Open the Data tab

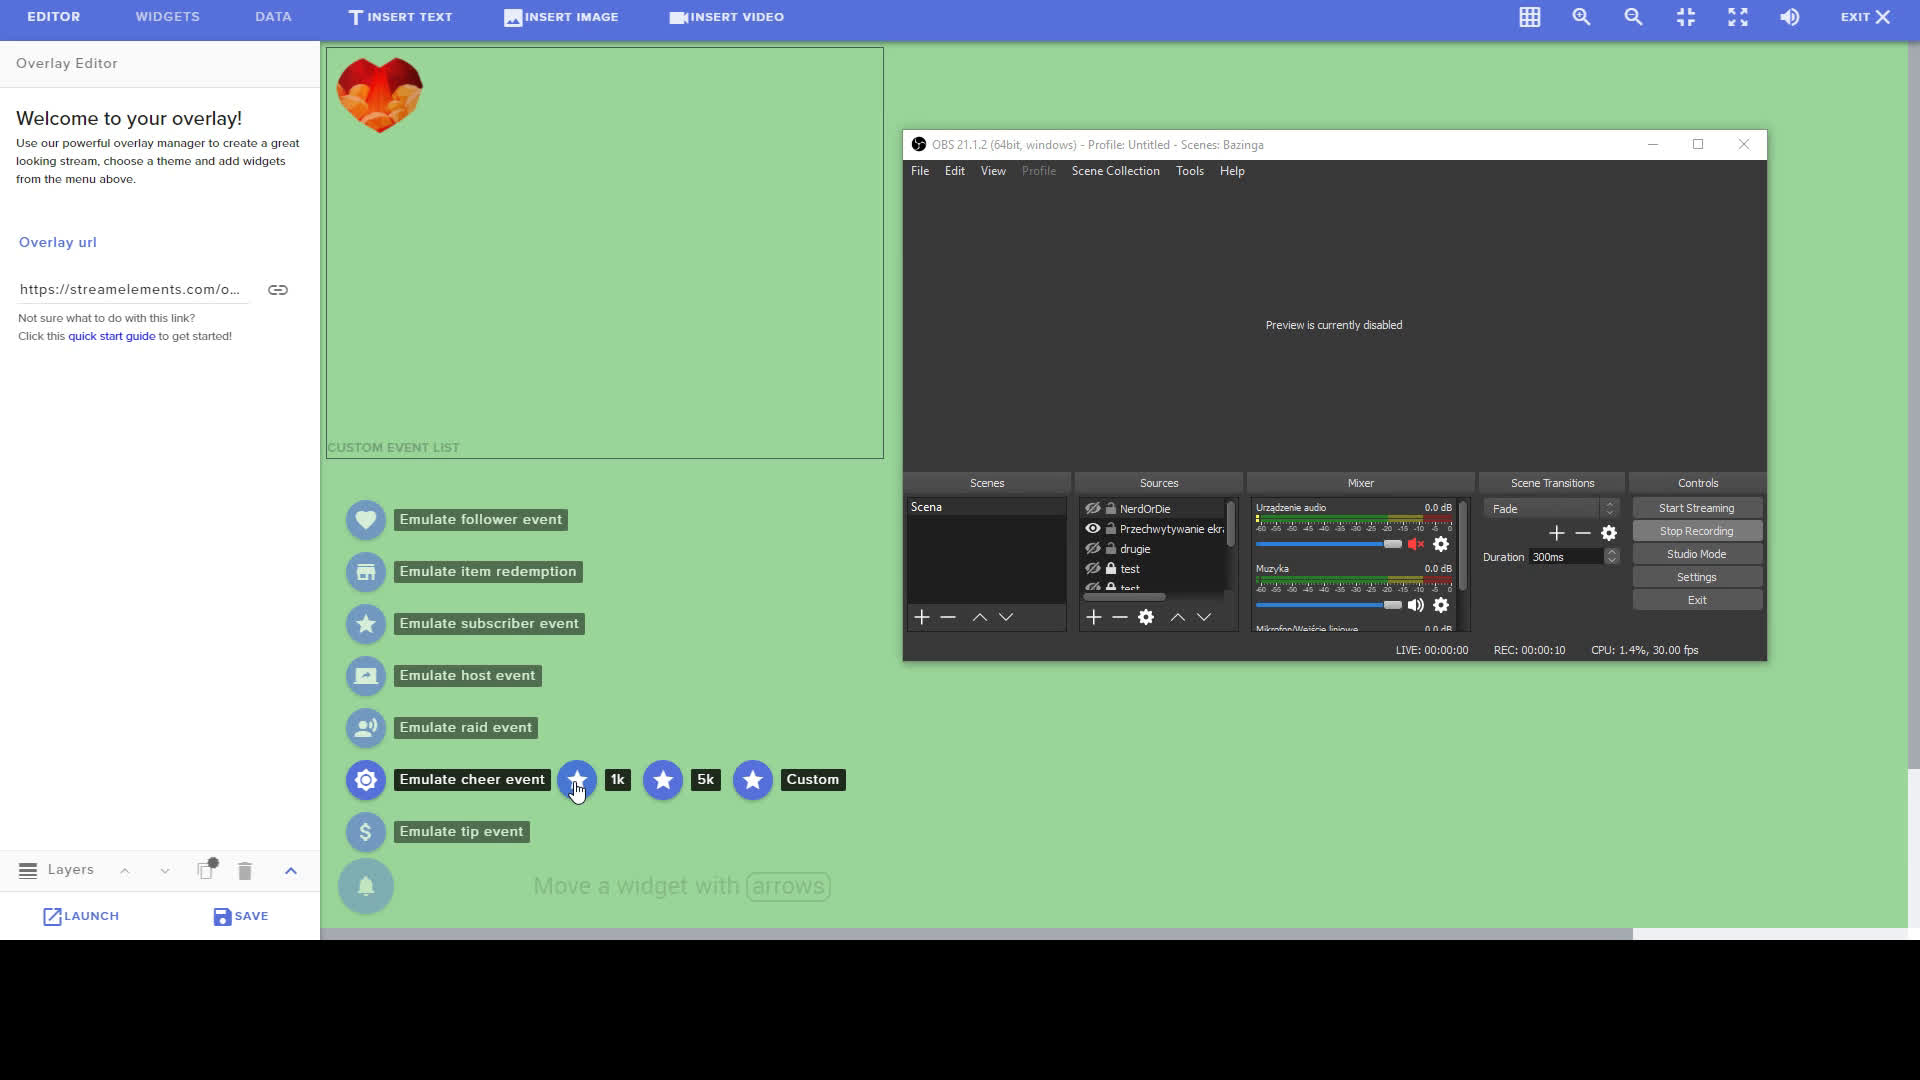coord(273,17)
